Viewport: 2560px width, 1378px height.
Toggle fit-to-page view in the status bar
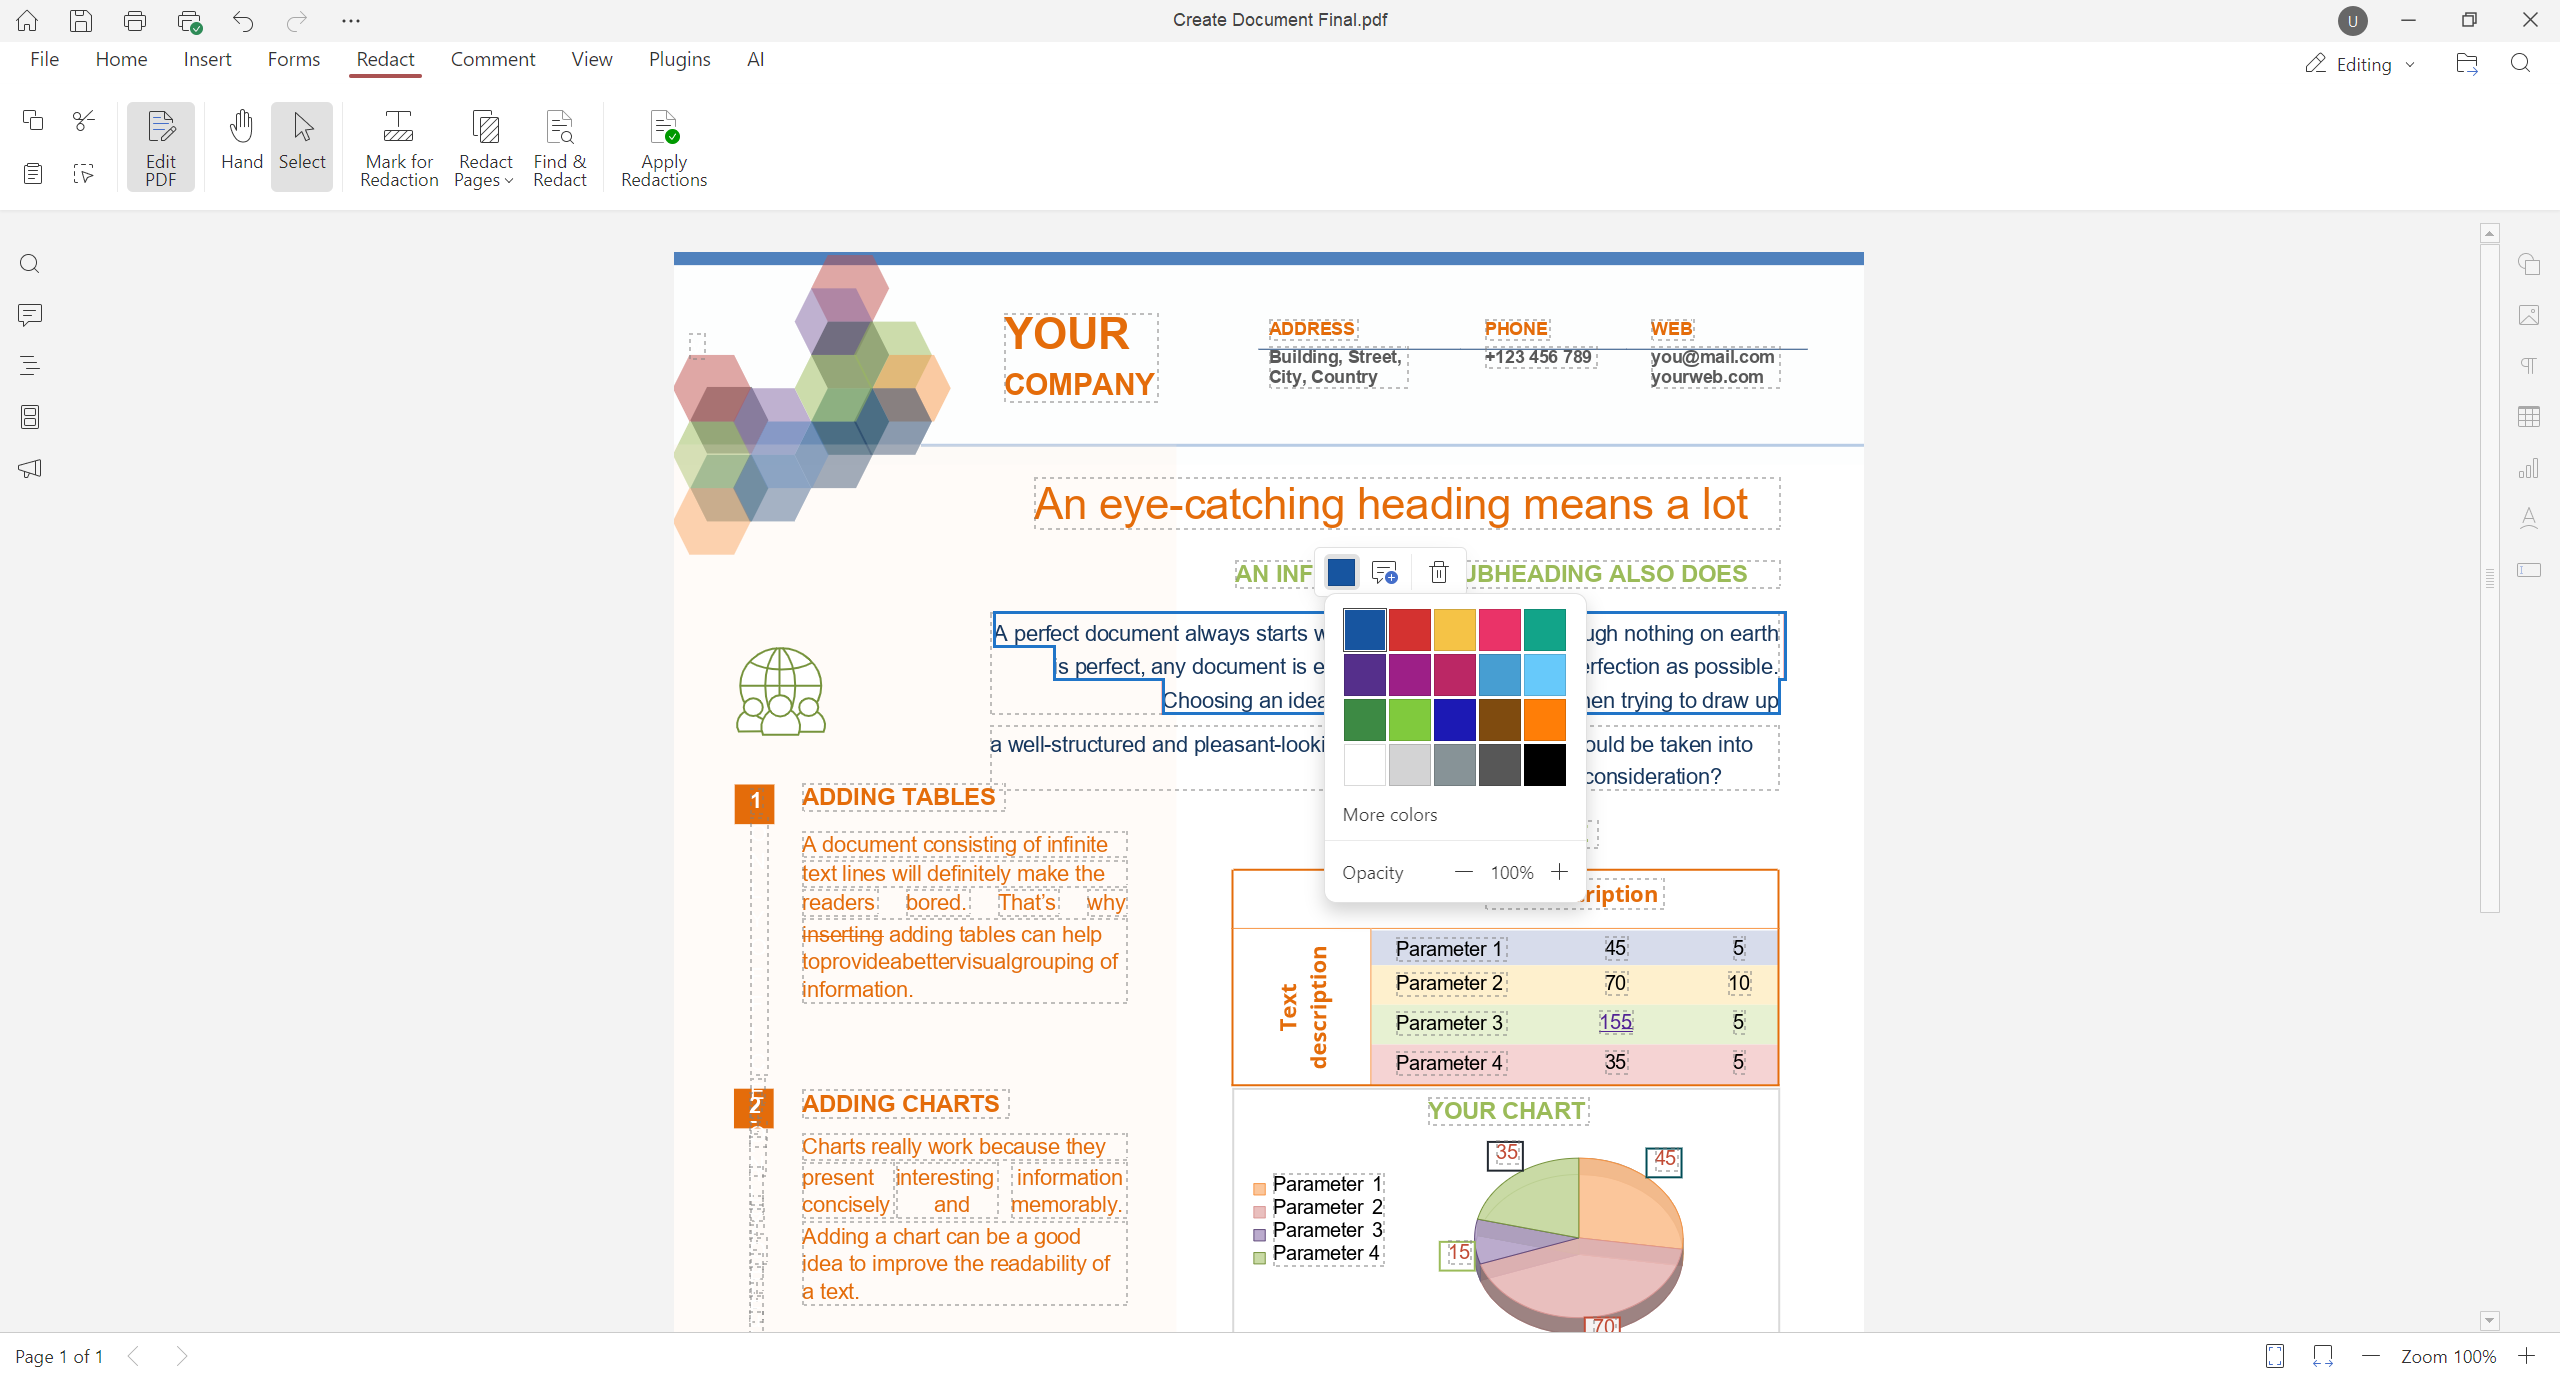2274,1356
